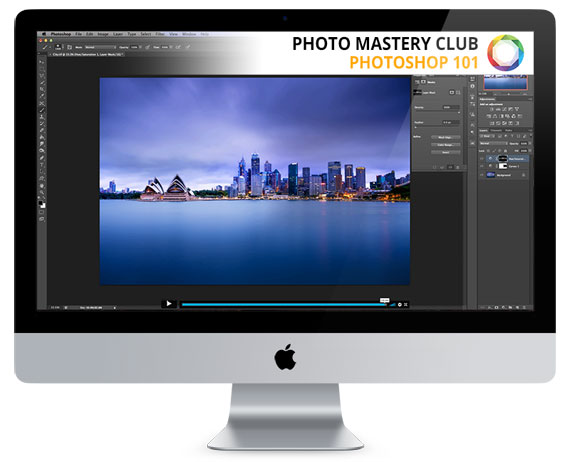Open the Adjustments panel flyout menu

click(530, 99)
